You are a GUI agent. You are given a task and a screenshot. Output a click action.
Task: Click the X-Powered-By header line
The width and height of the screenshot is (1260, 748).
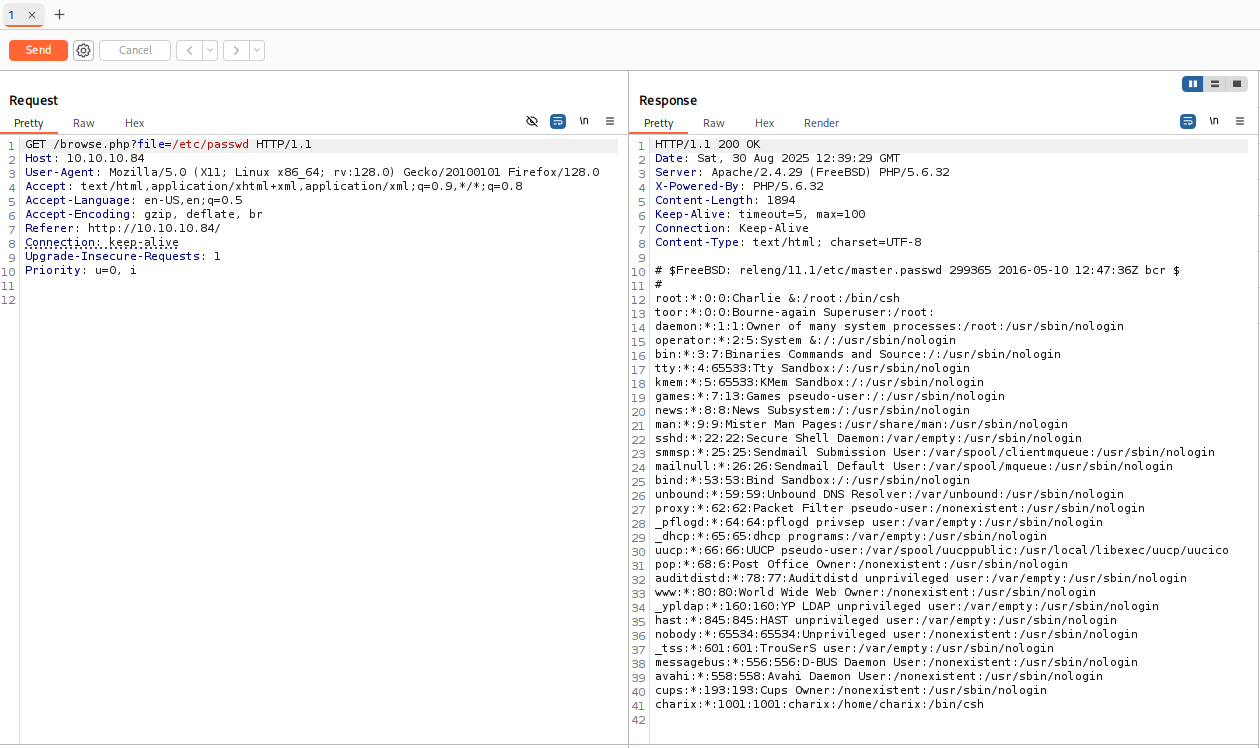click(739, 186)
